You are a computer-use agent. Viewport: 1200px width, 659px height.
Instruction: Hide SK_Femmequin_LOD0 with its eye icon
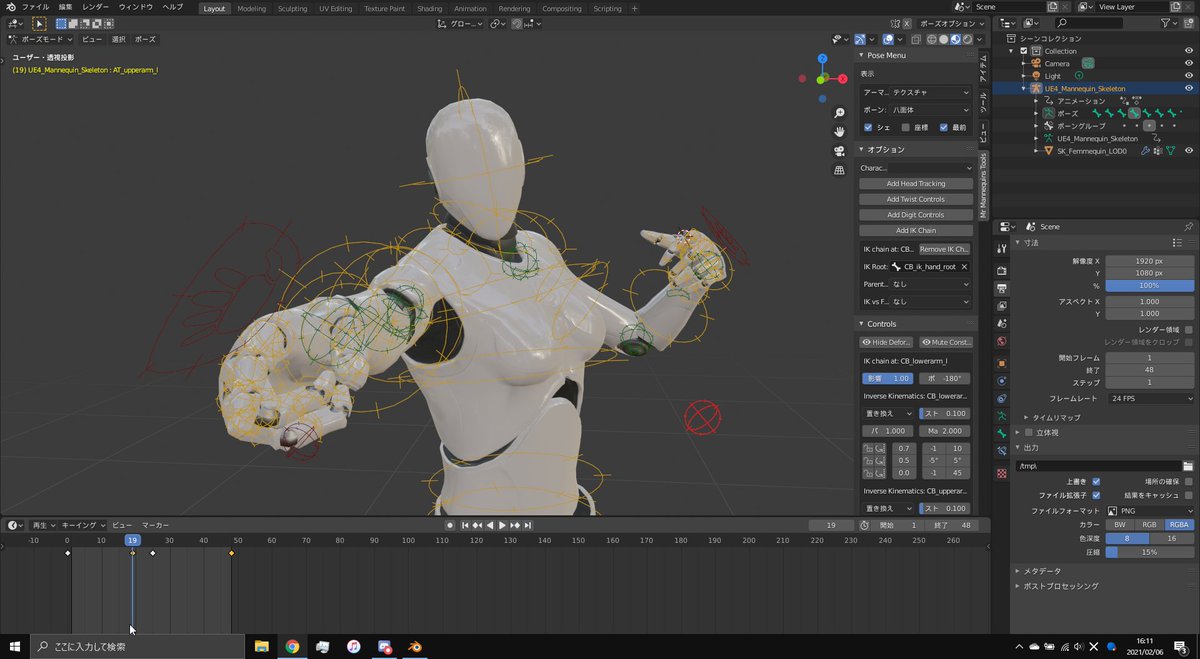(x=1189, y=151)
